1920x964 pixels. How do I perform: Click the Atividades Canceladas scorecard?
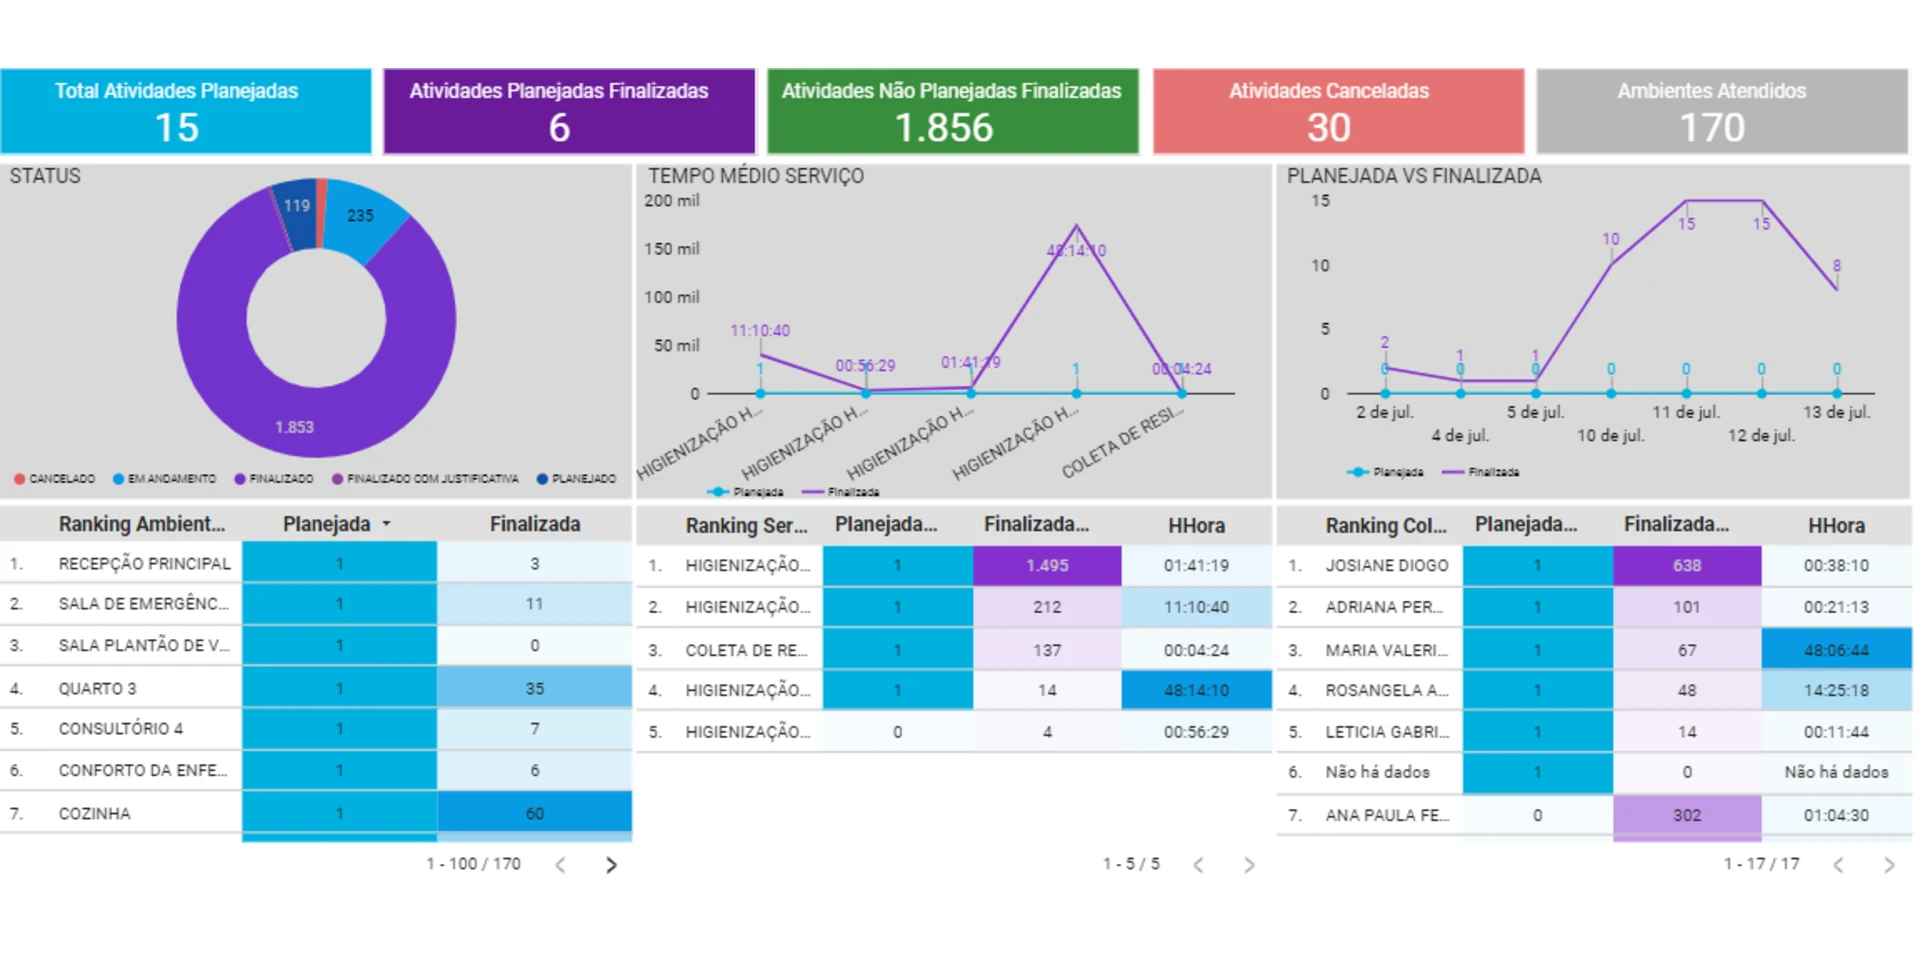pos(1338,111)
